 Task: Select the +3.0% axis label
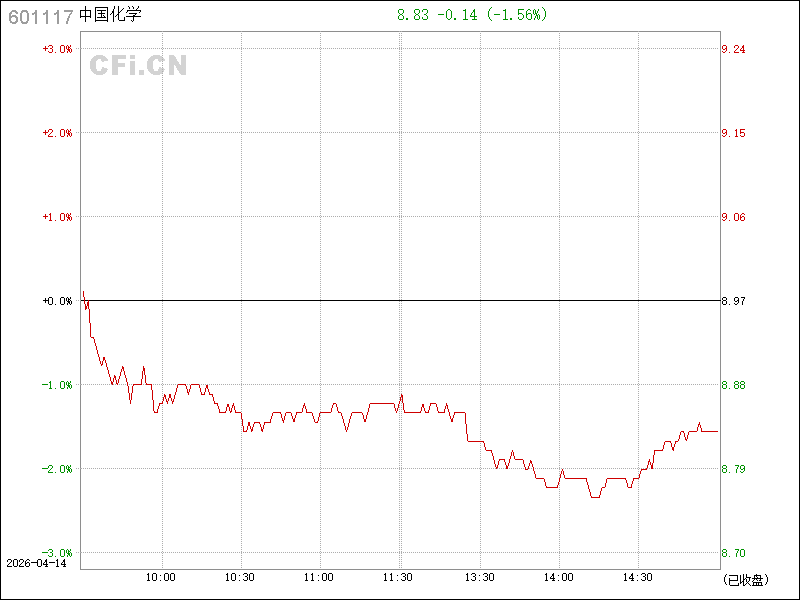(57, 49)
